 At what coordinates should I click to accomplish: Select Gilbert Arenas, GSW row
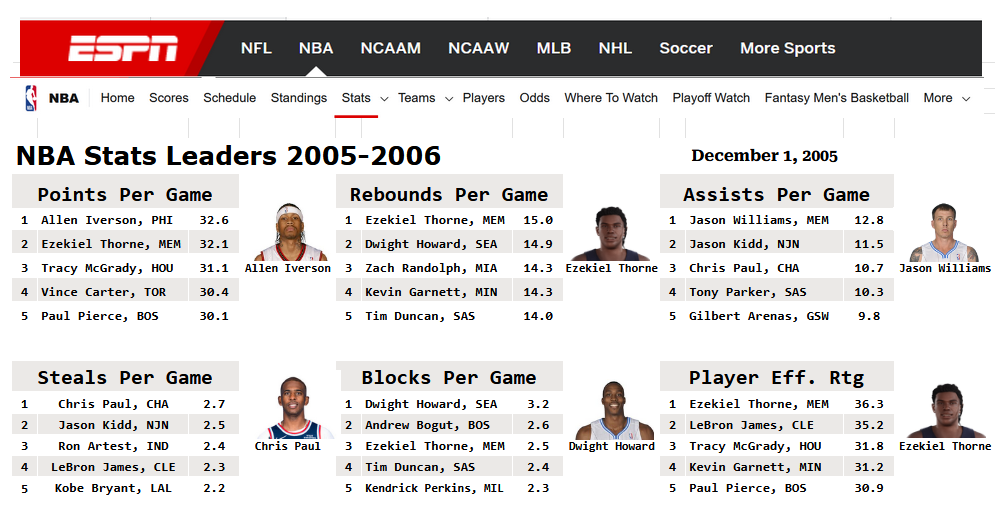(777, 316)
